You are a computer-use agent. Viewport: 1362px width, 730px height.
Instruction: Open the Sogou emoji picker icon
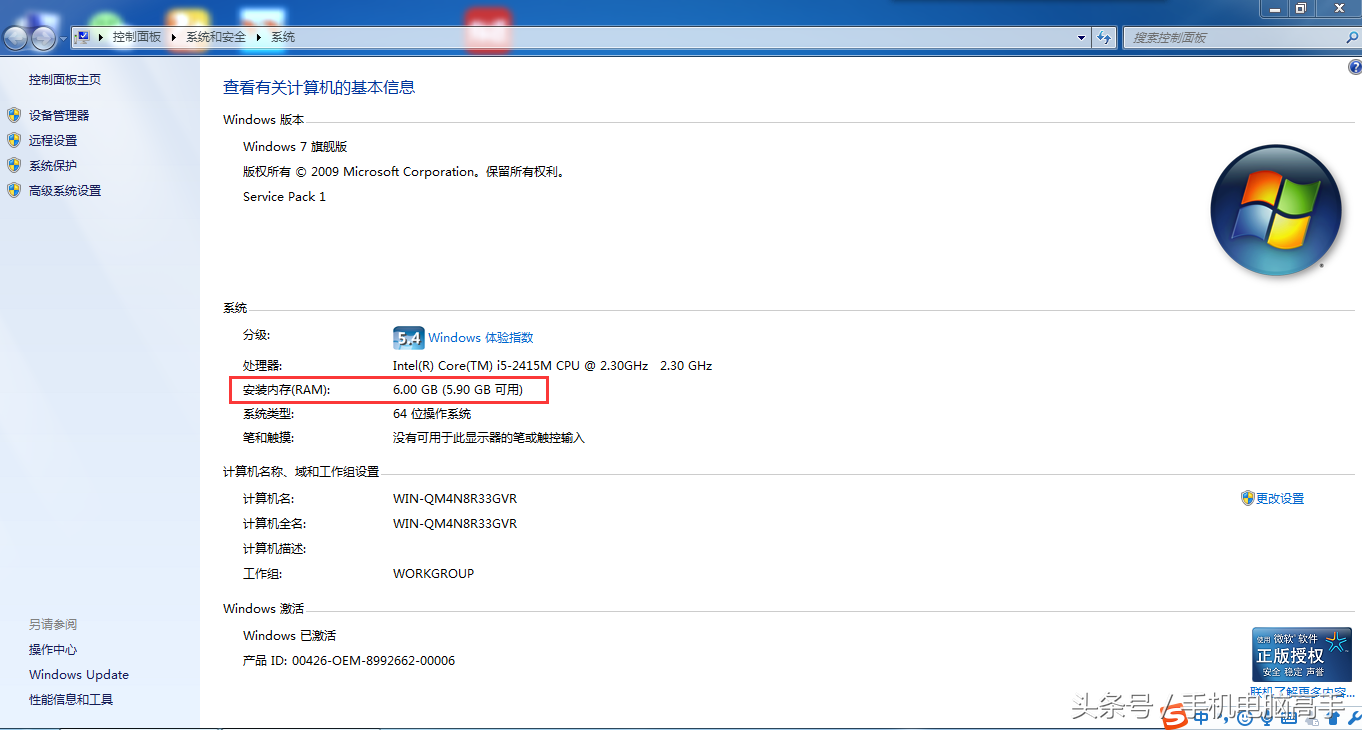(1246, 717)
